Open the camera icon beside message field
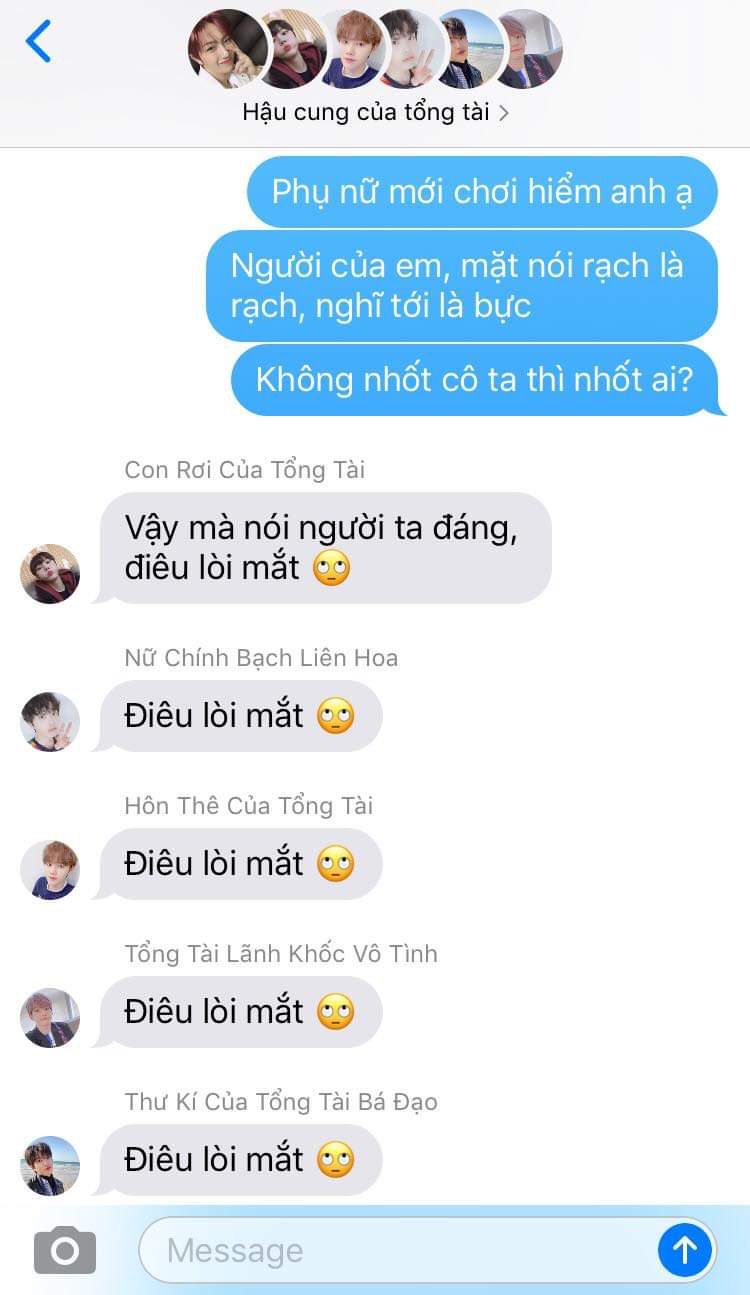 [65, 1250]
